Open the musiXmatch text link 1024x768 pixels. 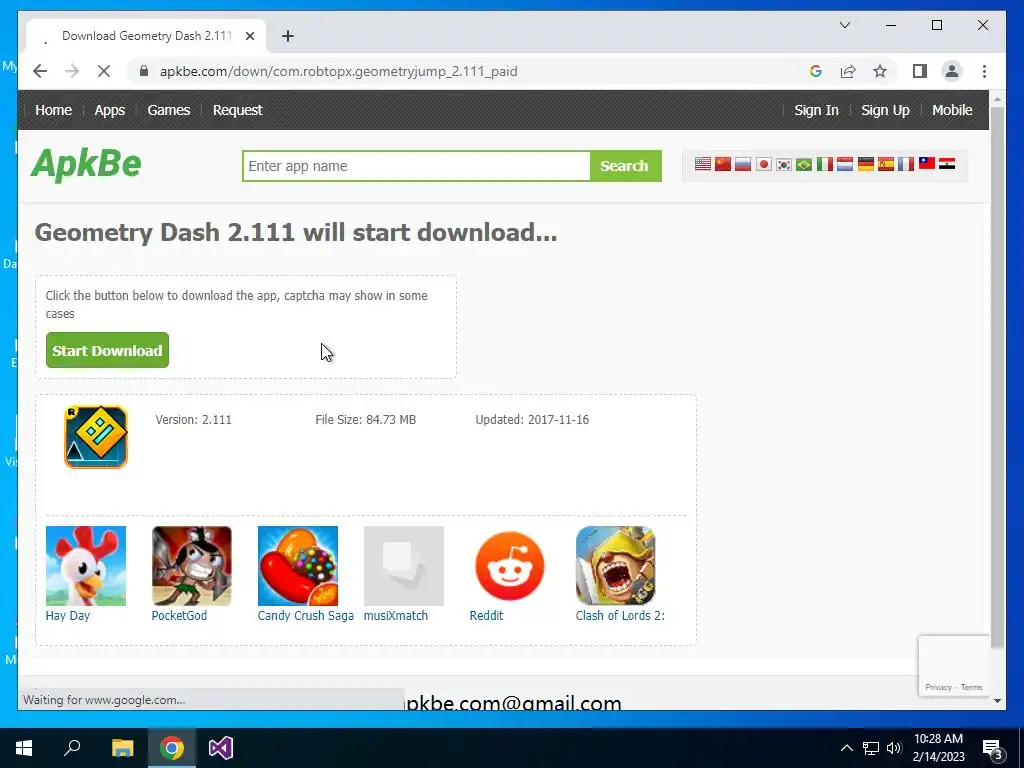pos(396,615)
